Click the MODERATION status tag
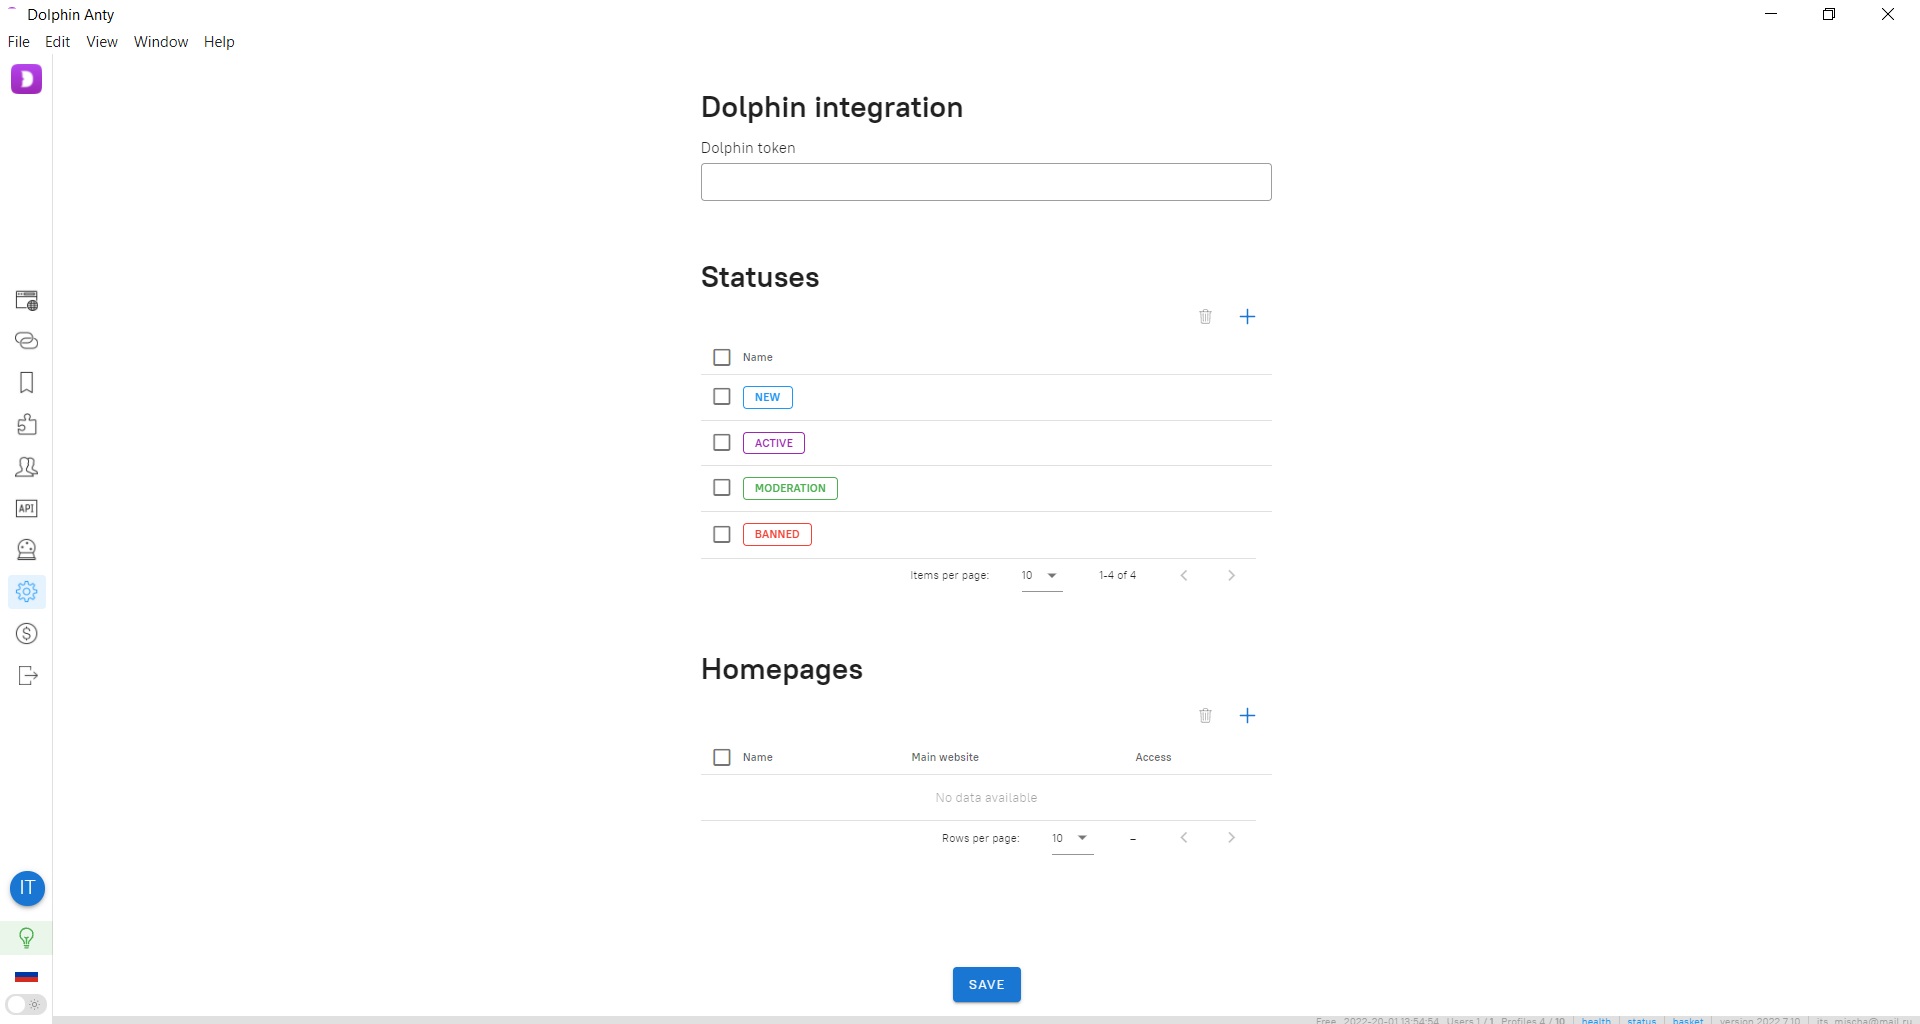 pyautogui.click(x=790, y=488)
